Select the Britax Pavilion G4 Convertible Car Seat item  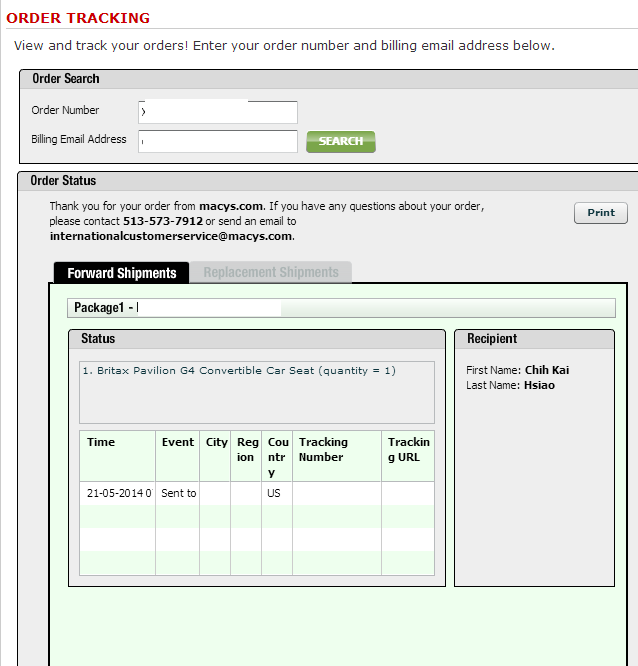[239, 371]
